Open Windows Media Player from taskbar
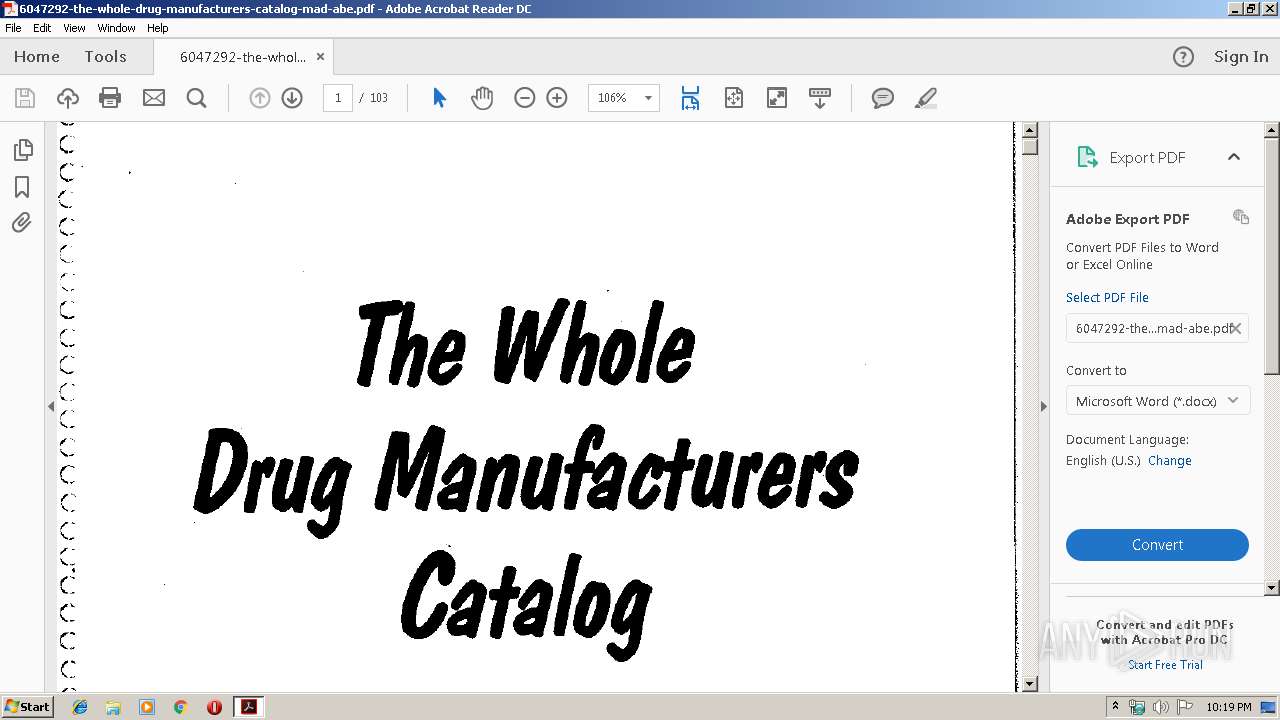Viewport: 1280px width, 720px height. click(x=147, y=707)
